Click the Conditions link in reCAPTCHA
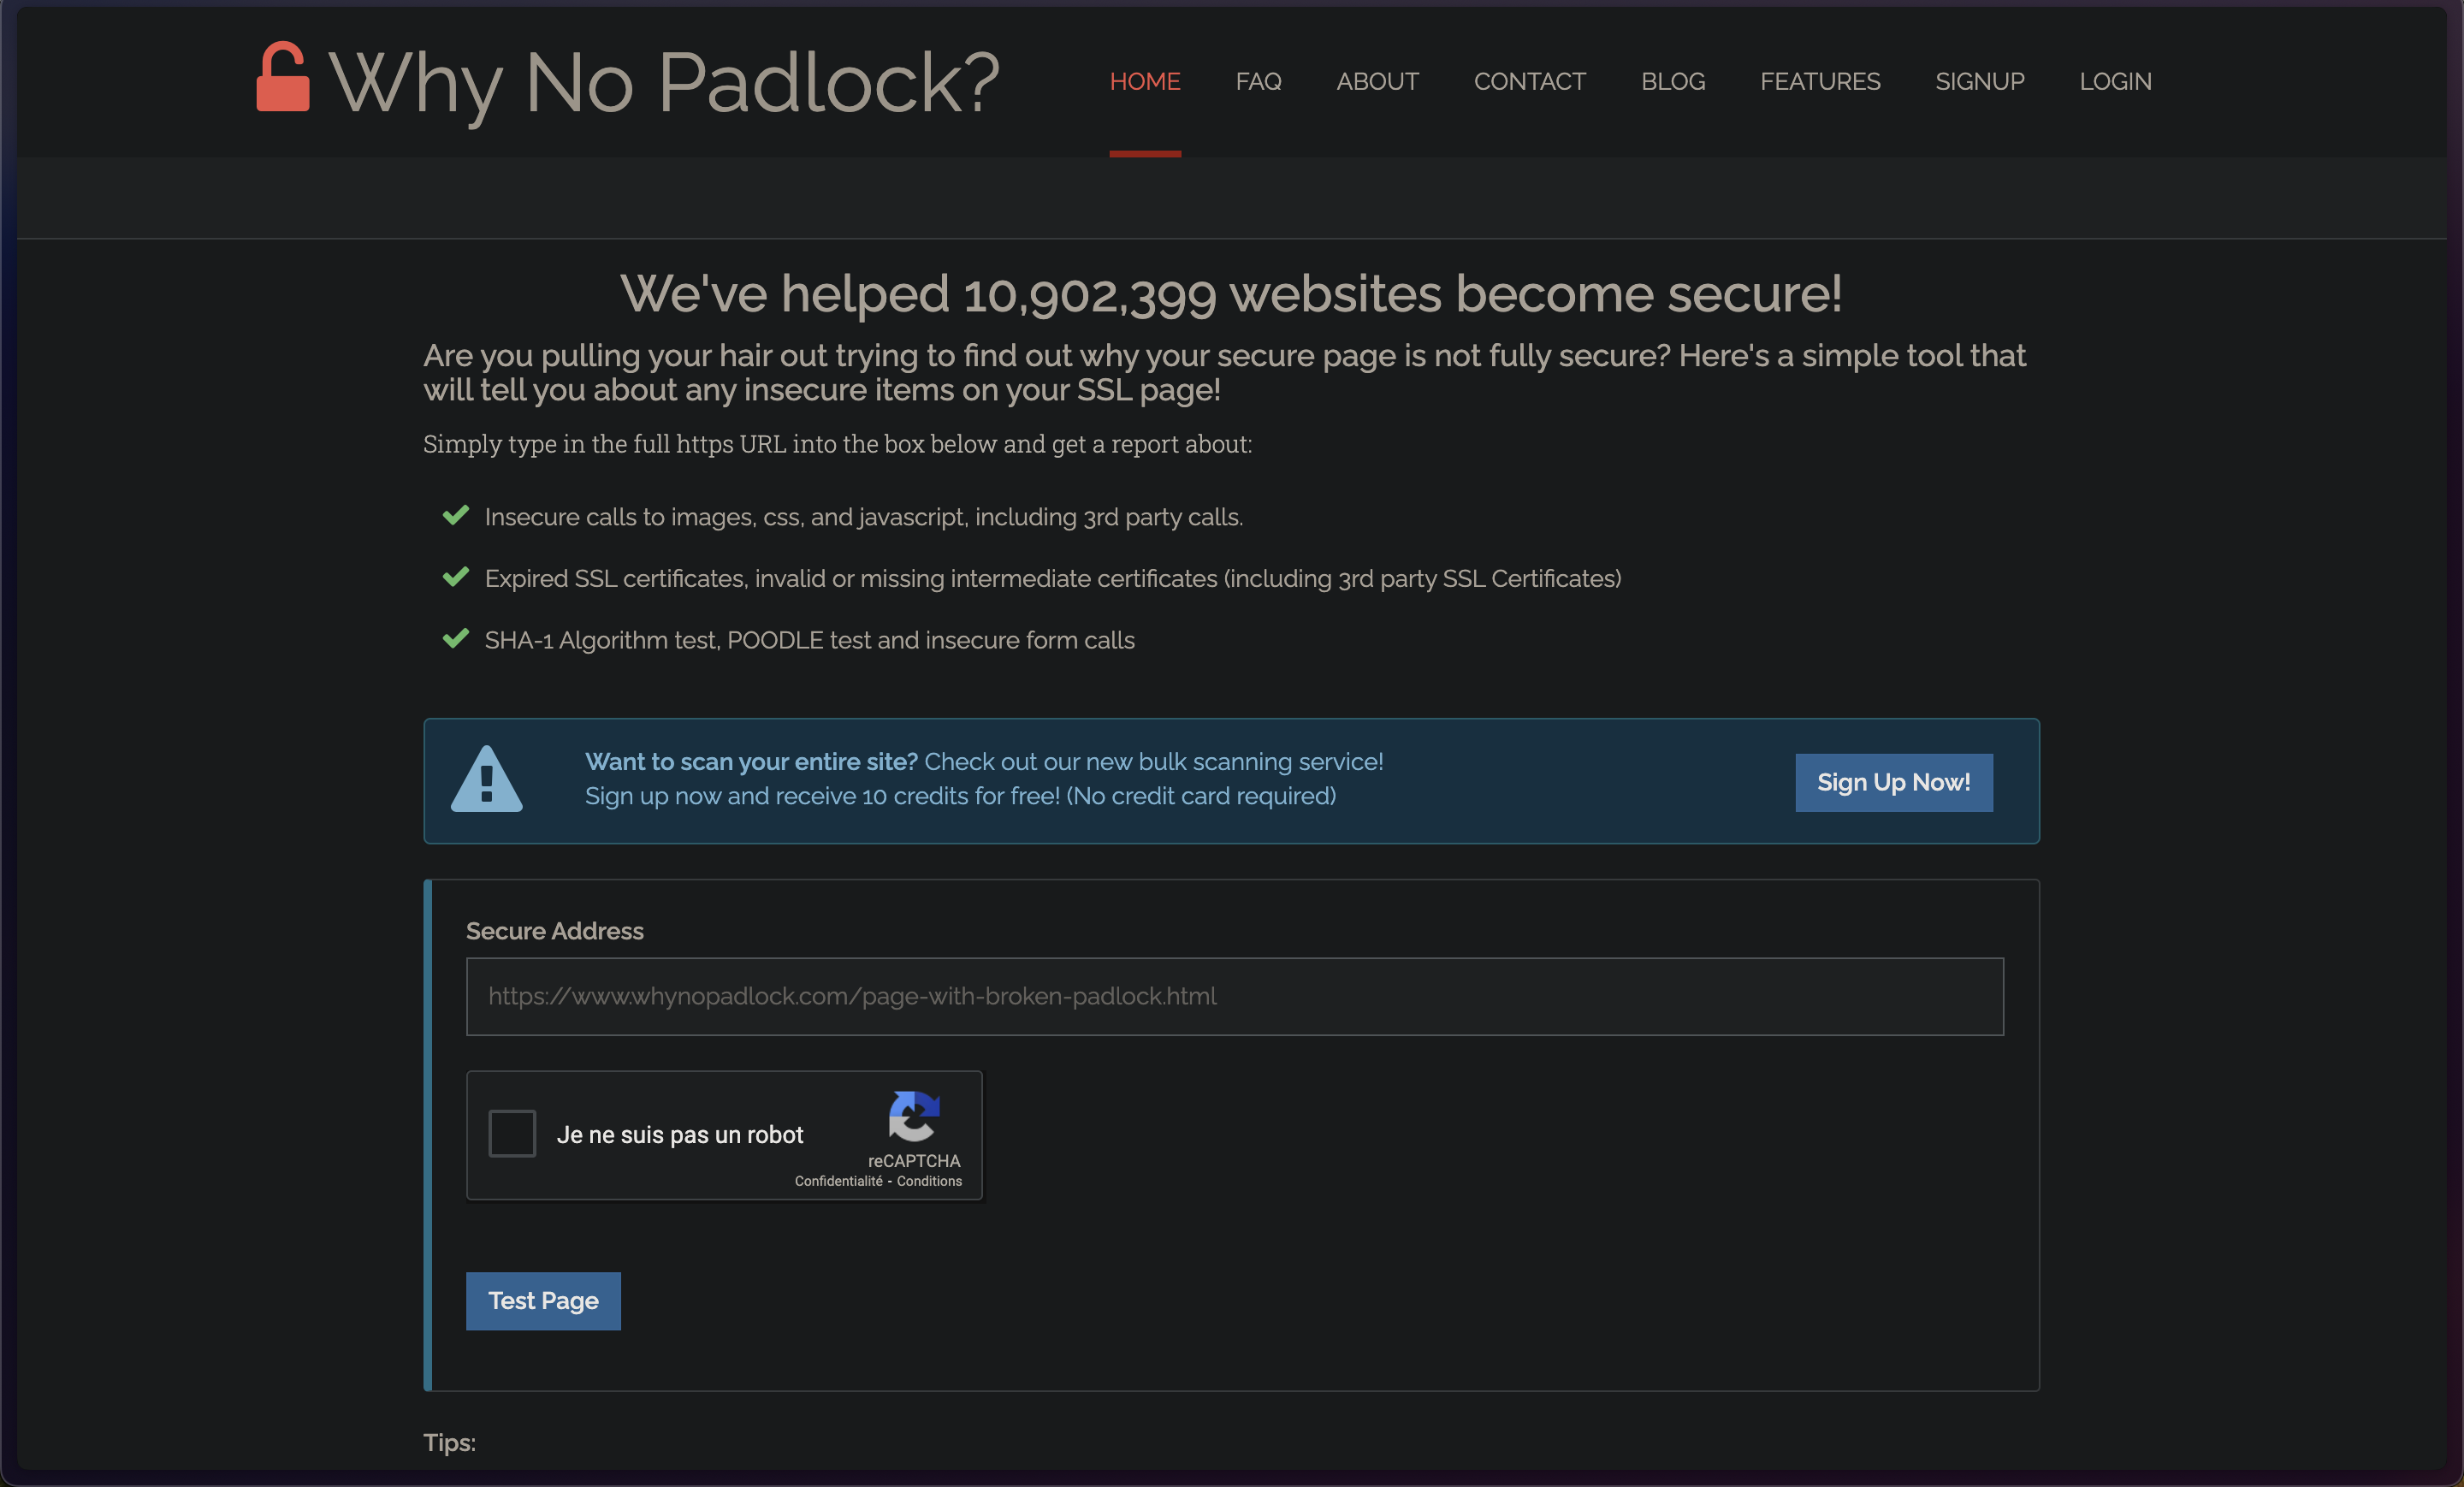Image resolution: width=2464 pixels, height=1487 pixels. click(x=945, y=1179)
